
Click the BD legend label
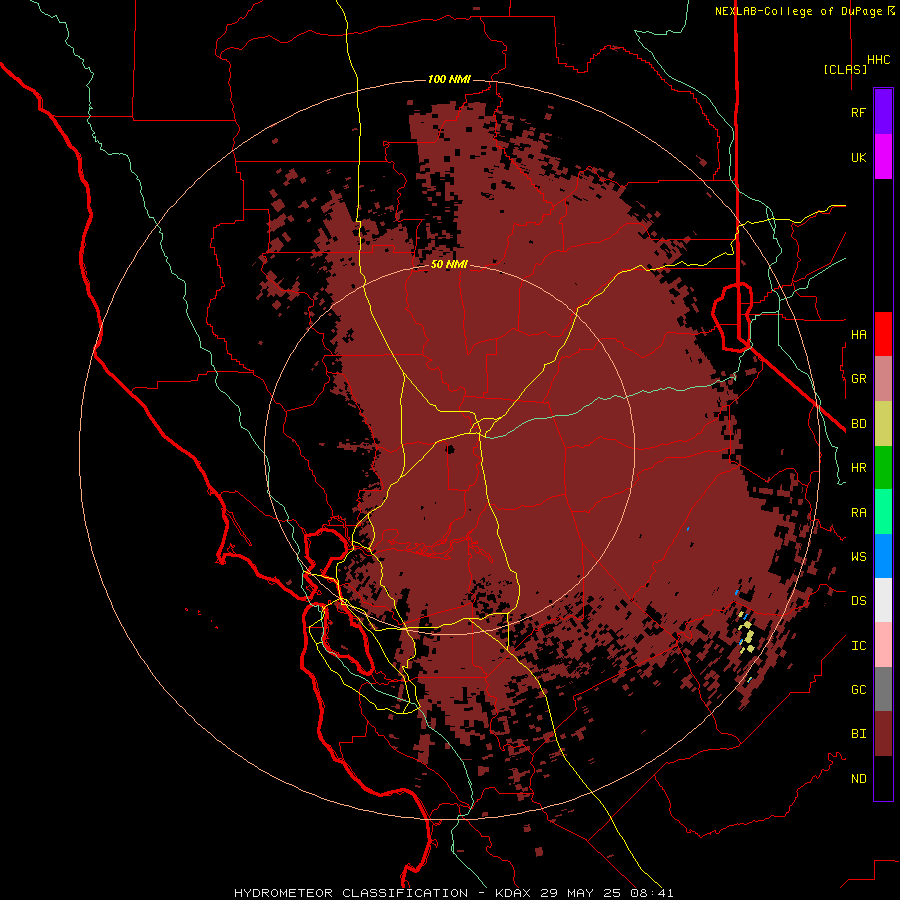[858, 424]
